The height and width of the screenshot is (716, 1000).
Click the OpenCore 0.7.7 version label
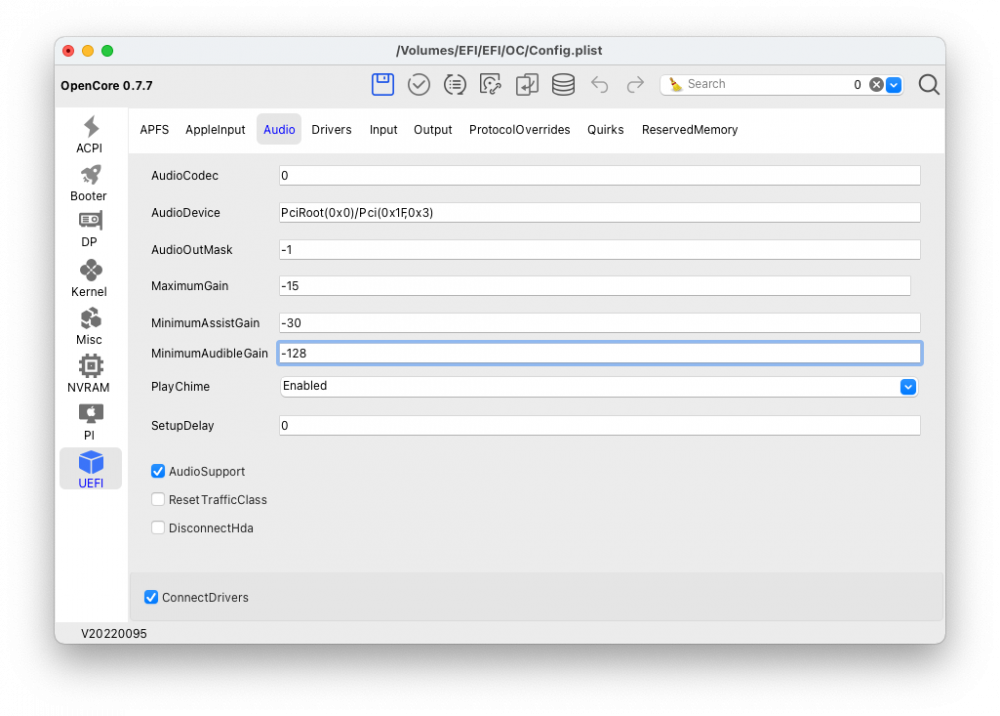107,85
